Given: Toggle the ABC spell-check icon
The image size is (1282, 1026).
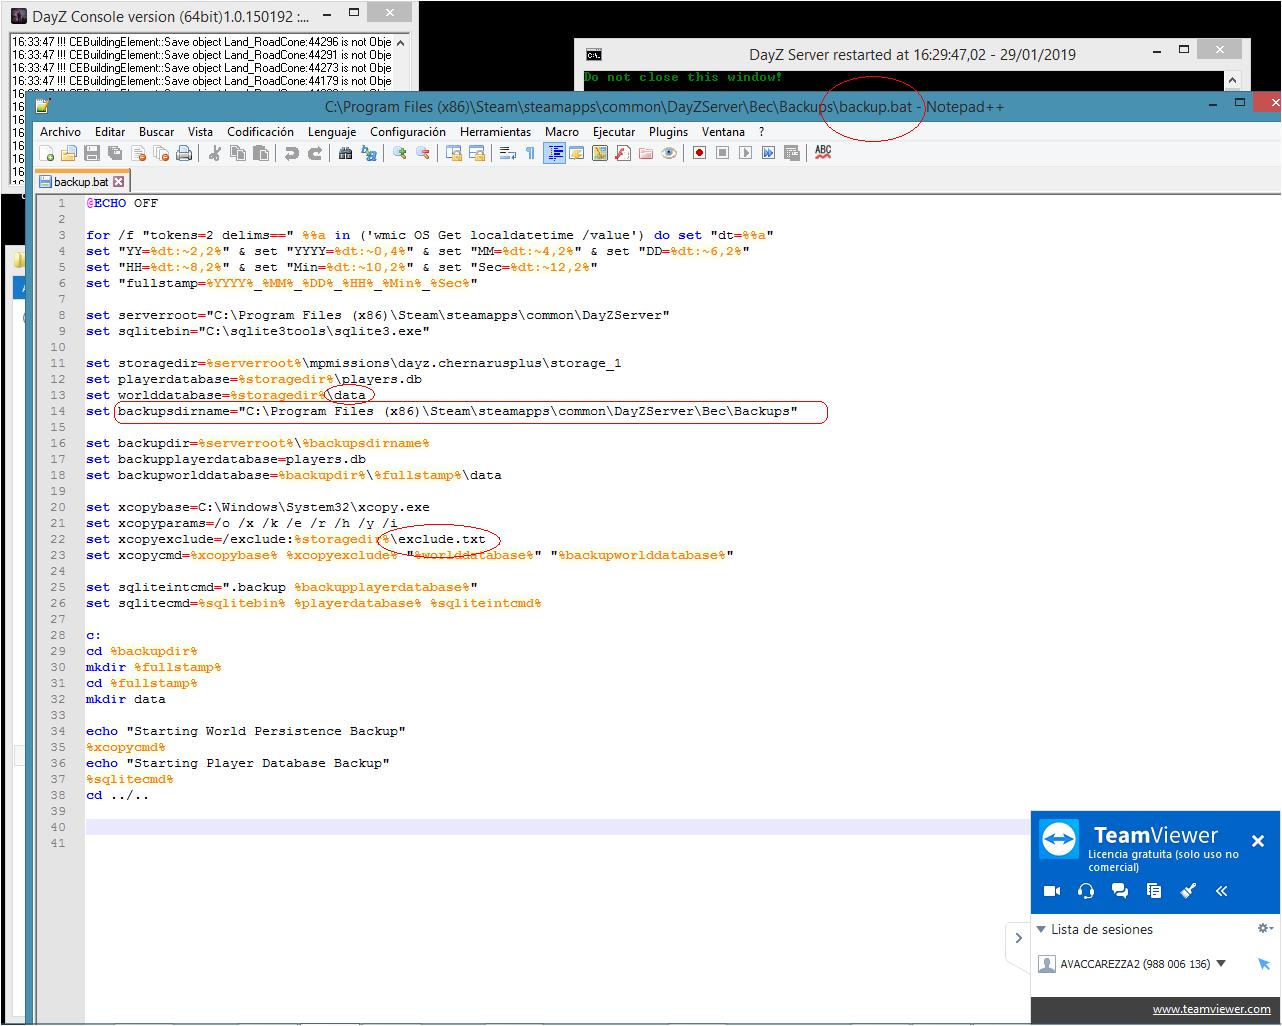Looking at the screenshot, I should point(823,153).
